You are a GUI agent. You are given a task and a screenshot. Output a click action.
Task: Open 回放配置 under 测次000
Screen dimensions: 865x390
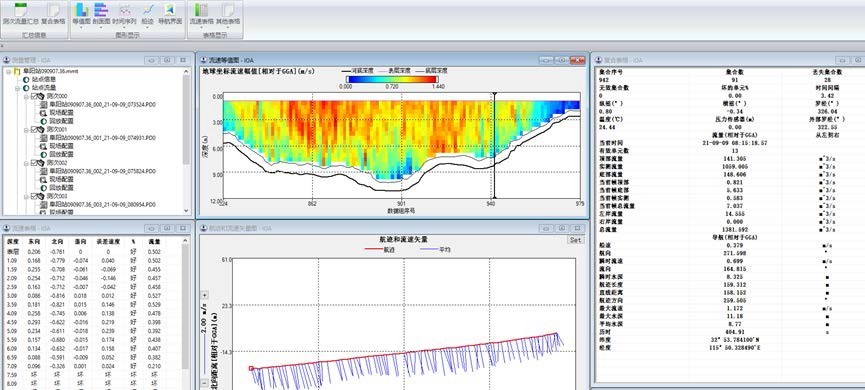(x=61, y=121)
